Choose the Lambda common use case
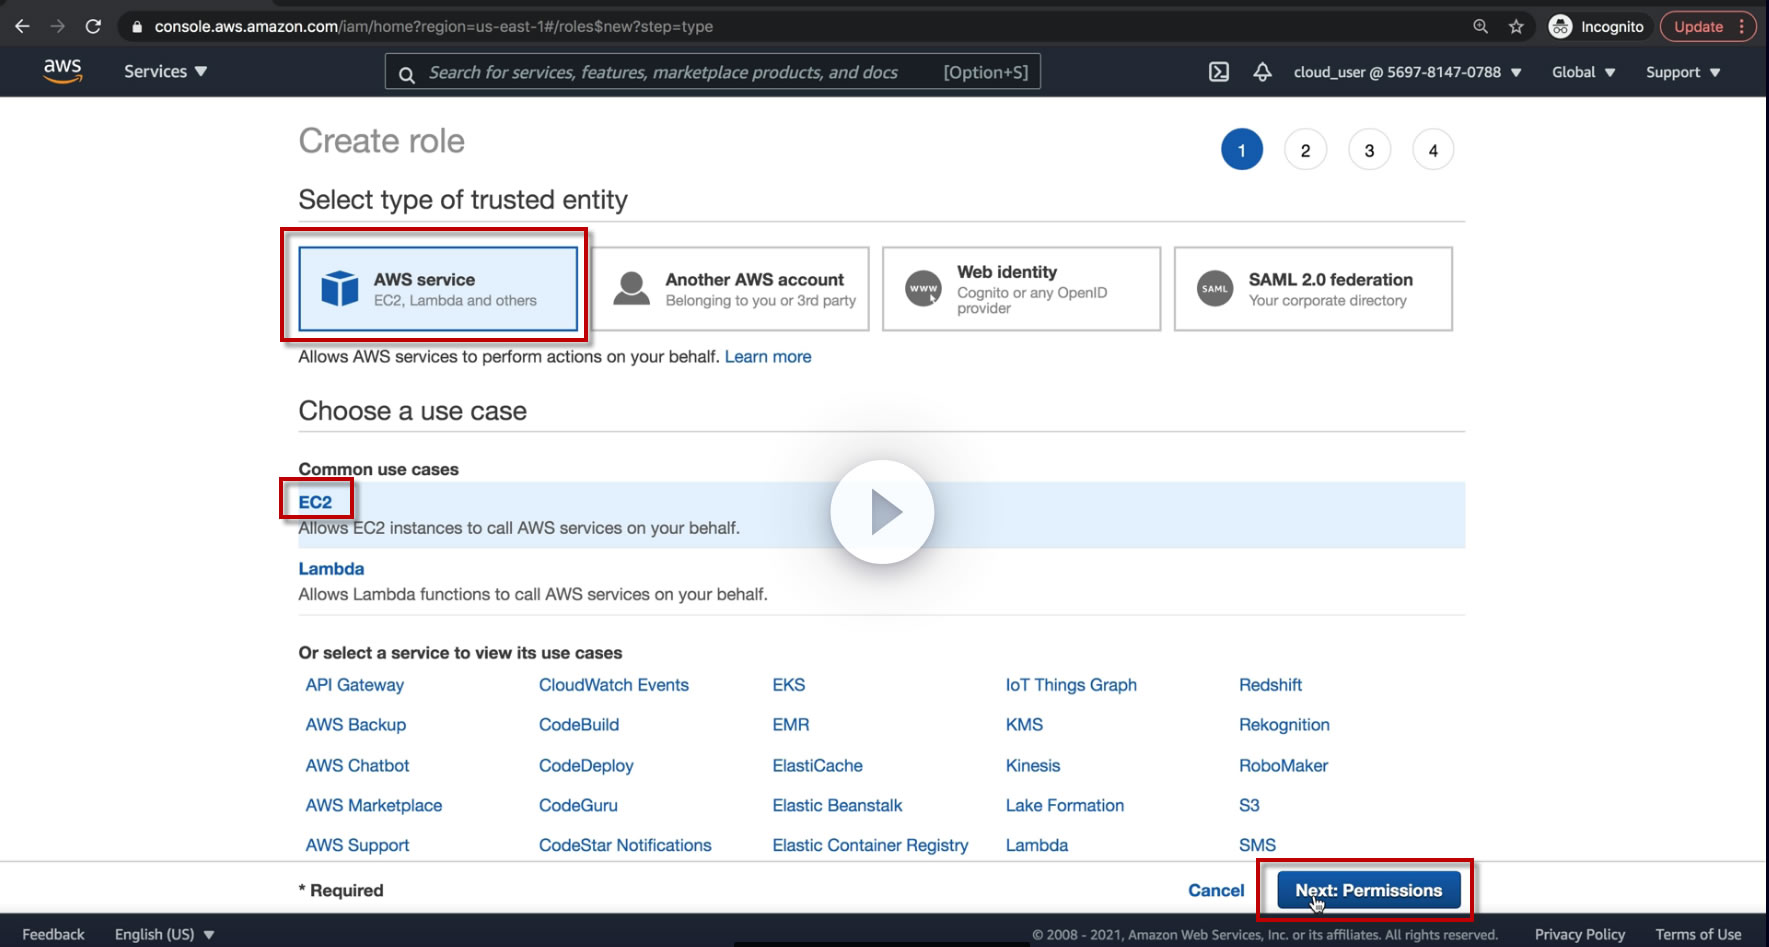The width and height of the screenshot is (1769, 947). tap(331, 569)
